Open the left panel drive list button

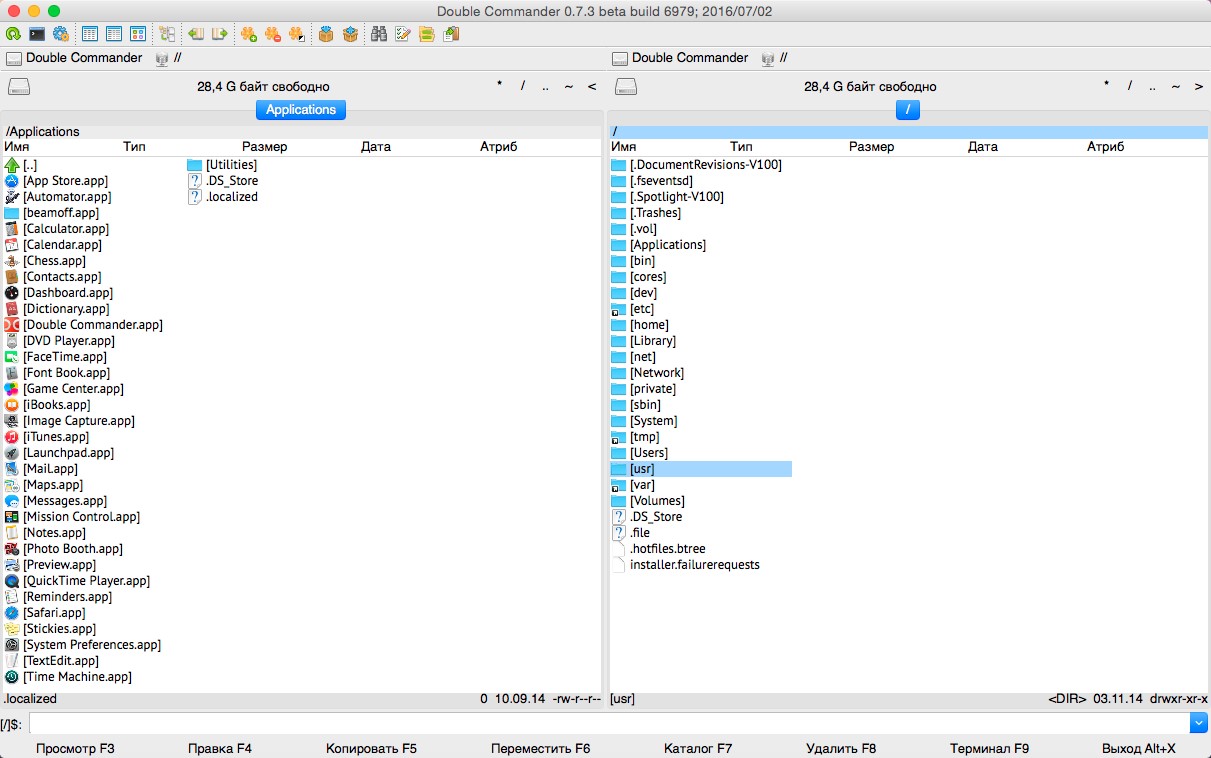(19, 86)
